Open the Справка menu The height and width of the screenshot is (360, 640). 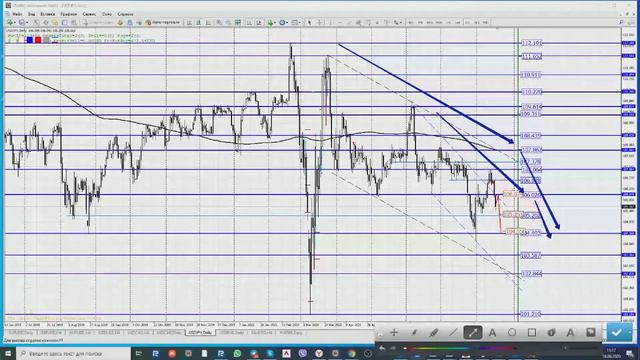coord(125,14)
